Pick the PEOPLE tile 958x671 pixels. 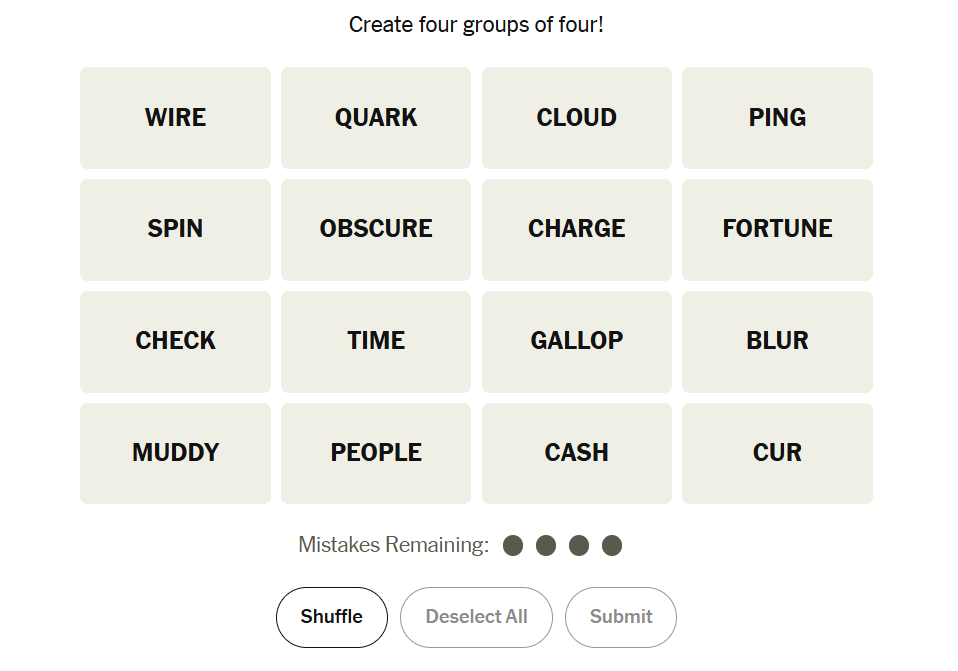coord(376,453)
